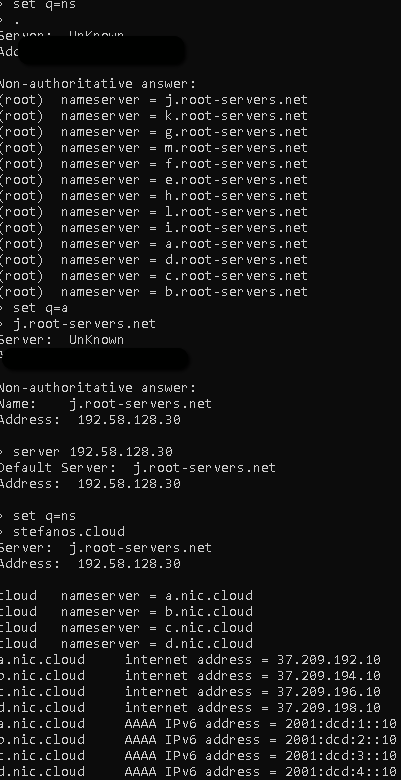Screen dimensions: 401x780
Task: Click the 'Default Server: j.root-servers.net' line
Action: (x=138, y=468)
